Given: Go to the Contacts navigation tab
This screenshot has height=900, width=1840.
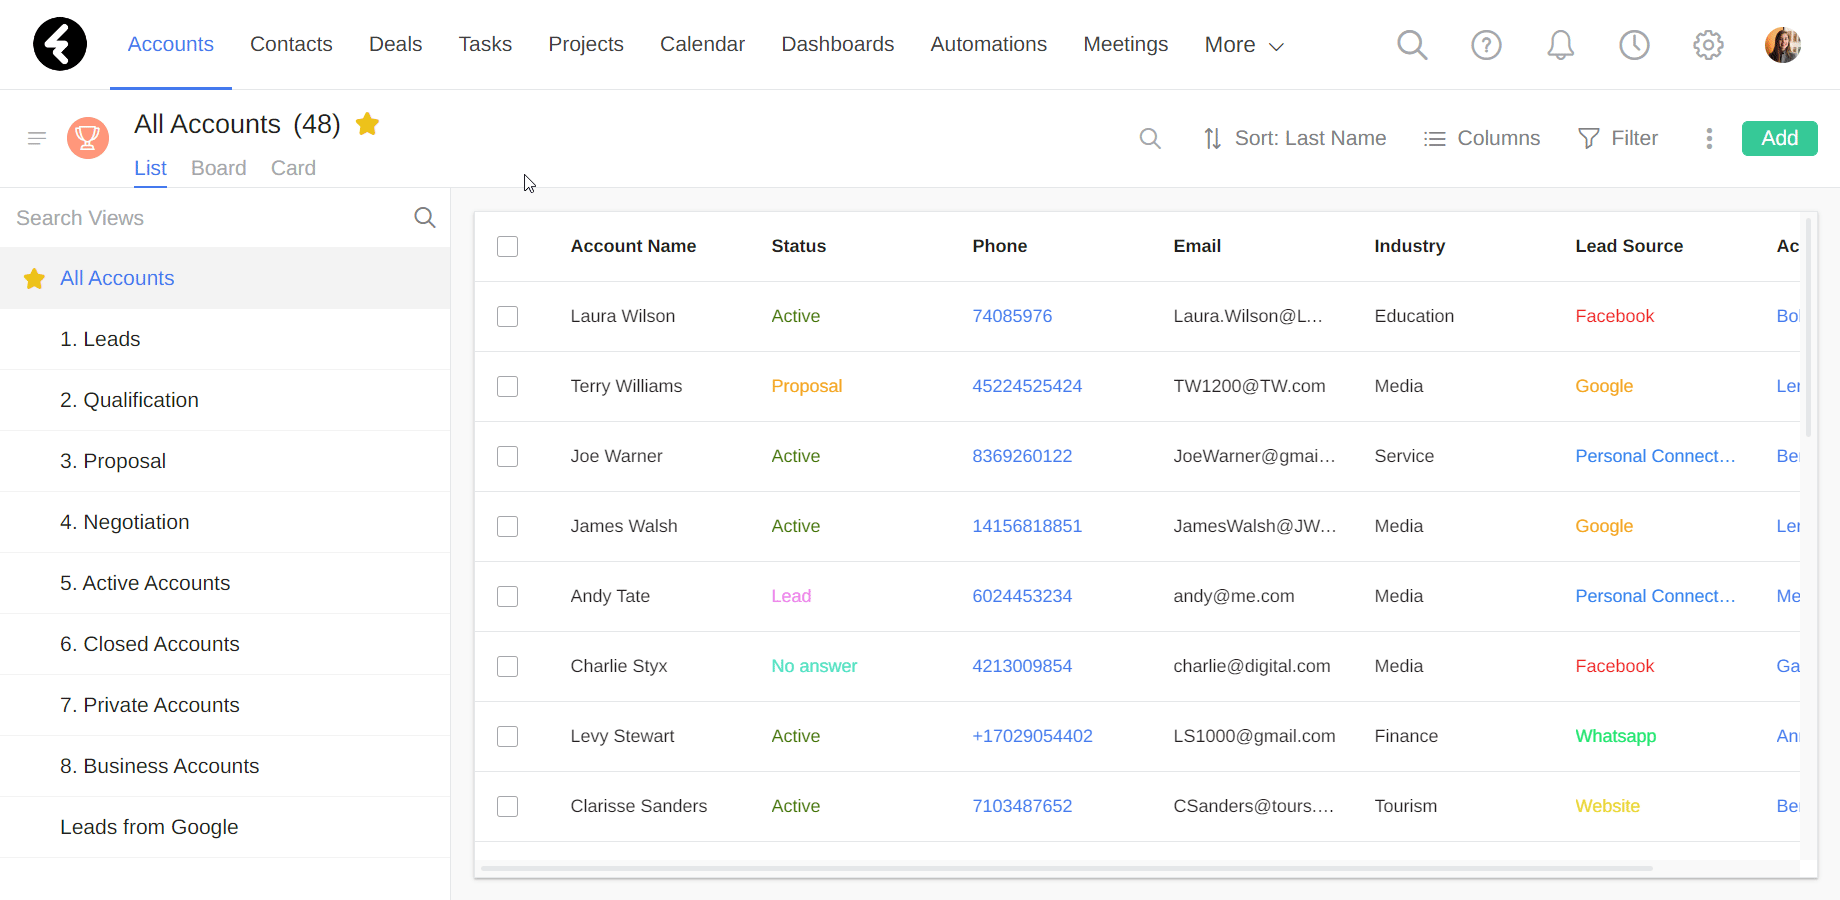Looking at the screenshot, I should click(x=291, y=44).
